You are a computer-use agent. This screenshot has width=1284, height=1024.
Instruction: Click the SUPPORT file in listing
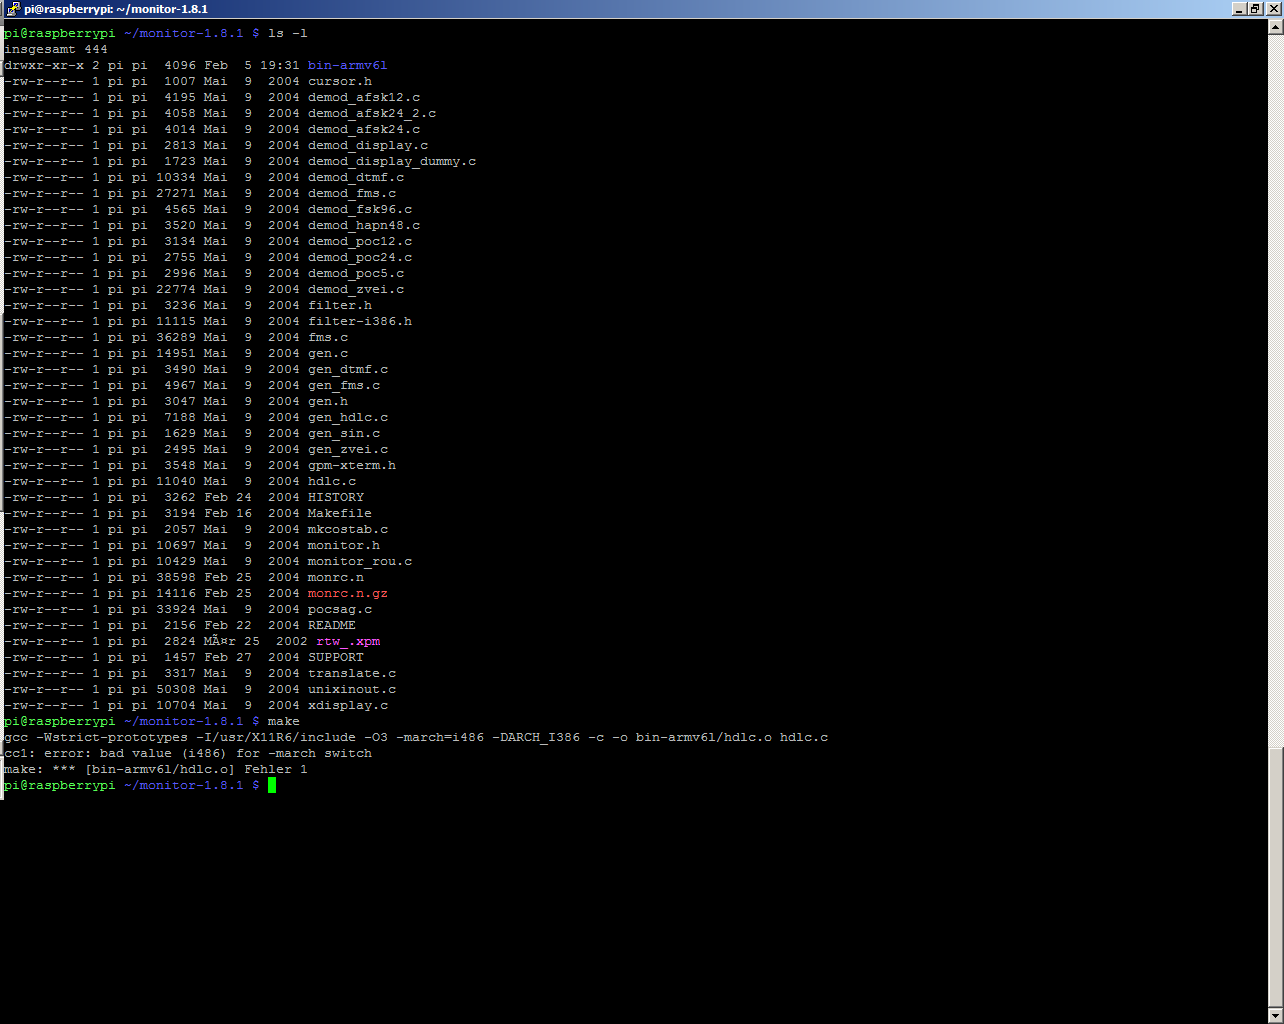pyautogui.click(x=335, y=657)
